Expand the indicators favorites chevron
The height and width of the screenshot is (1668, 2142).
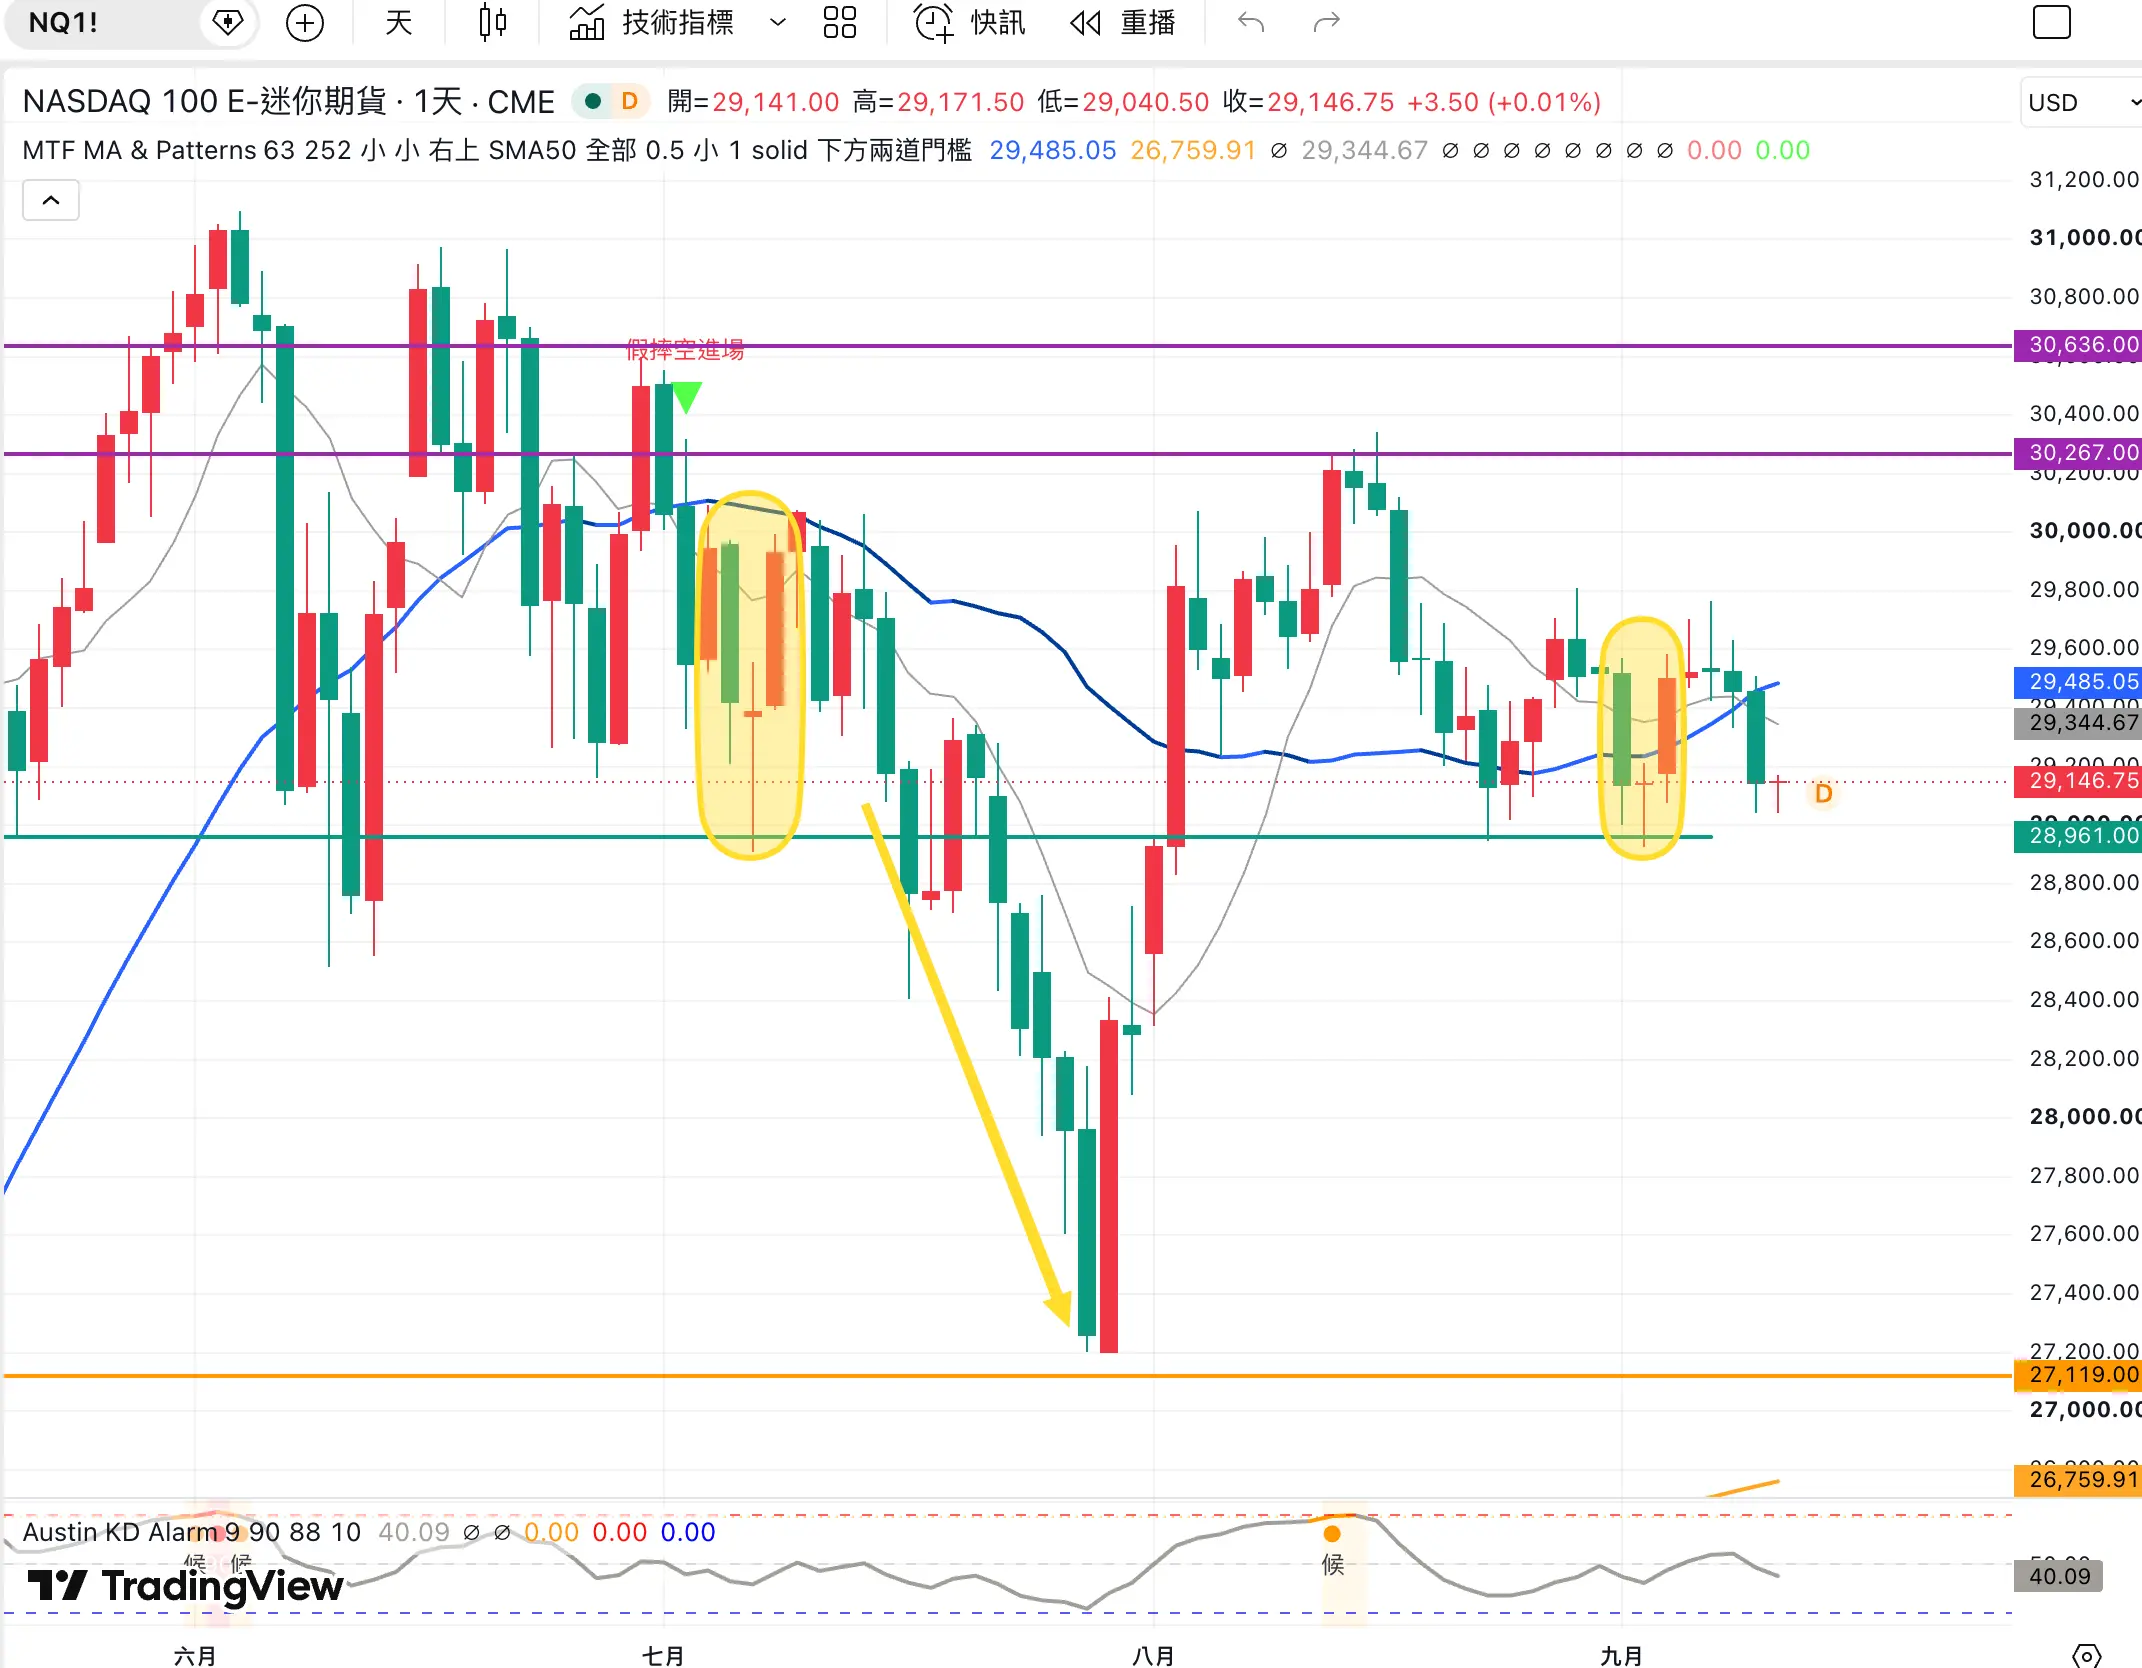pos(778,22)
